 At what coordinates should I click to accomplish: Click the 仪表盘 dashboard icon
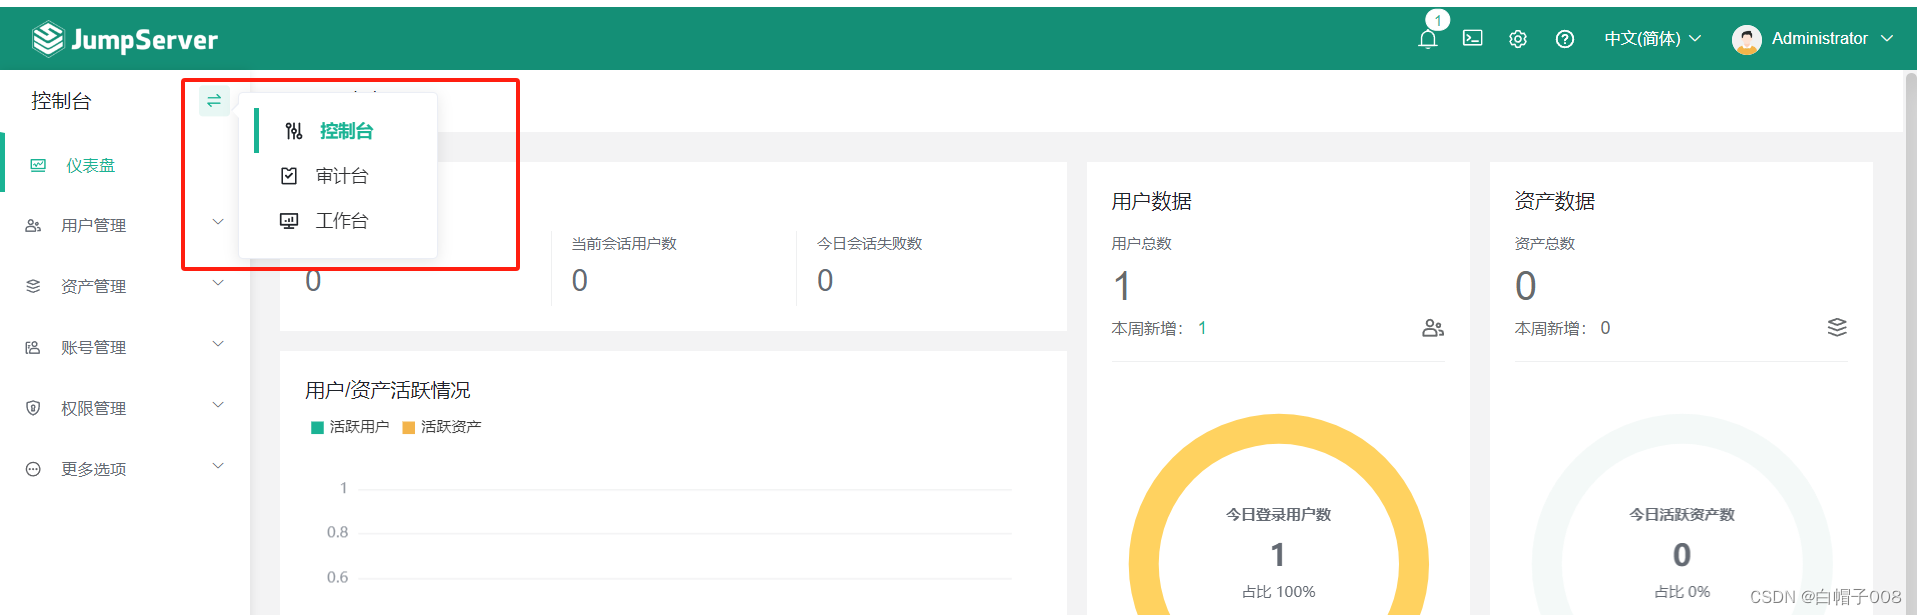point(38,165)
